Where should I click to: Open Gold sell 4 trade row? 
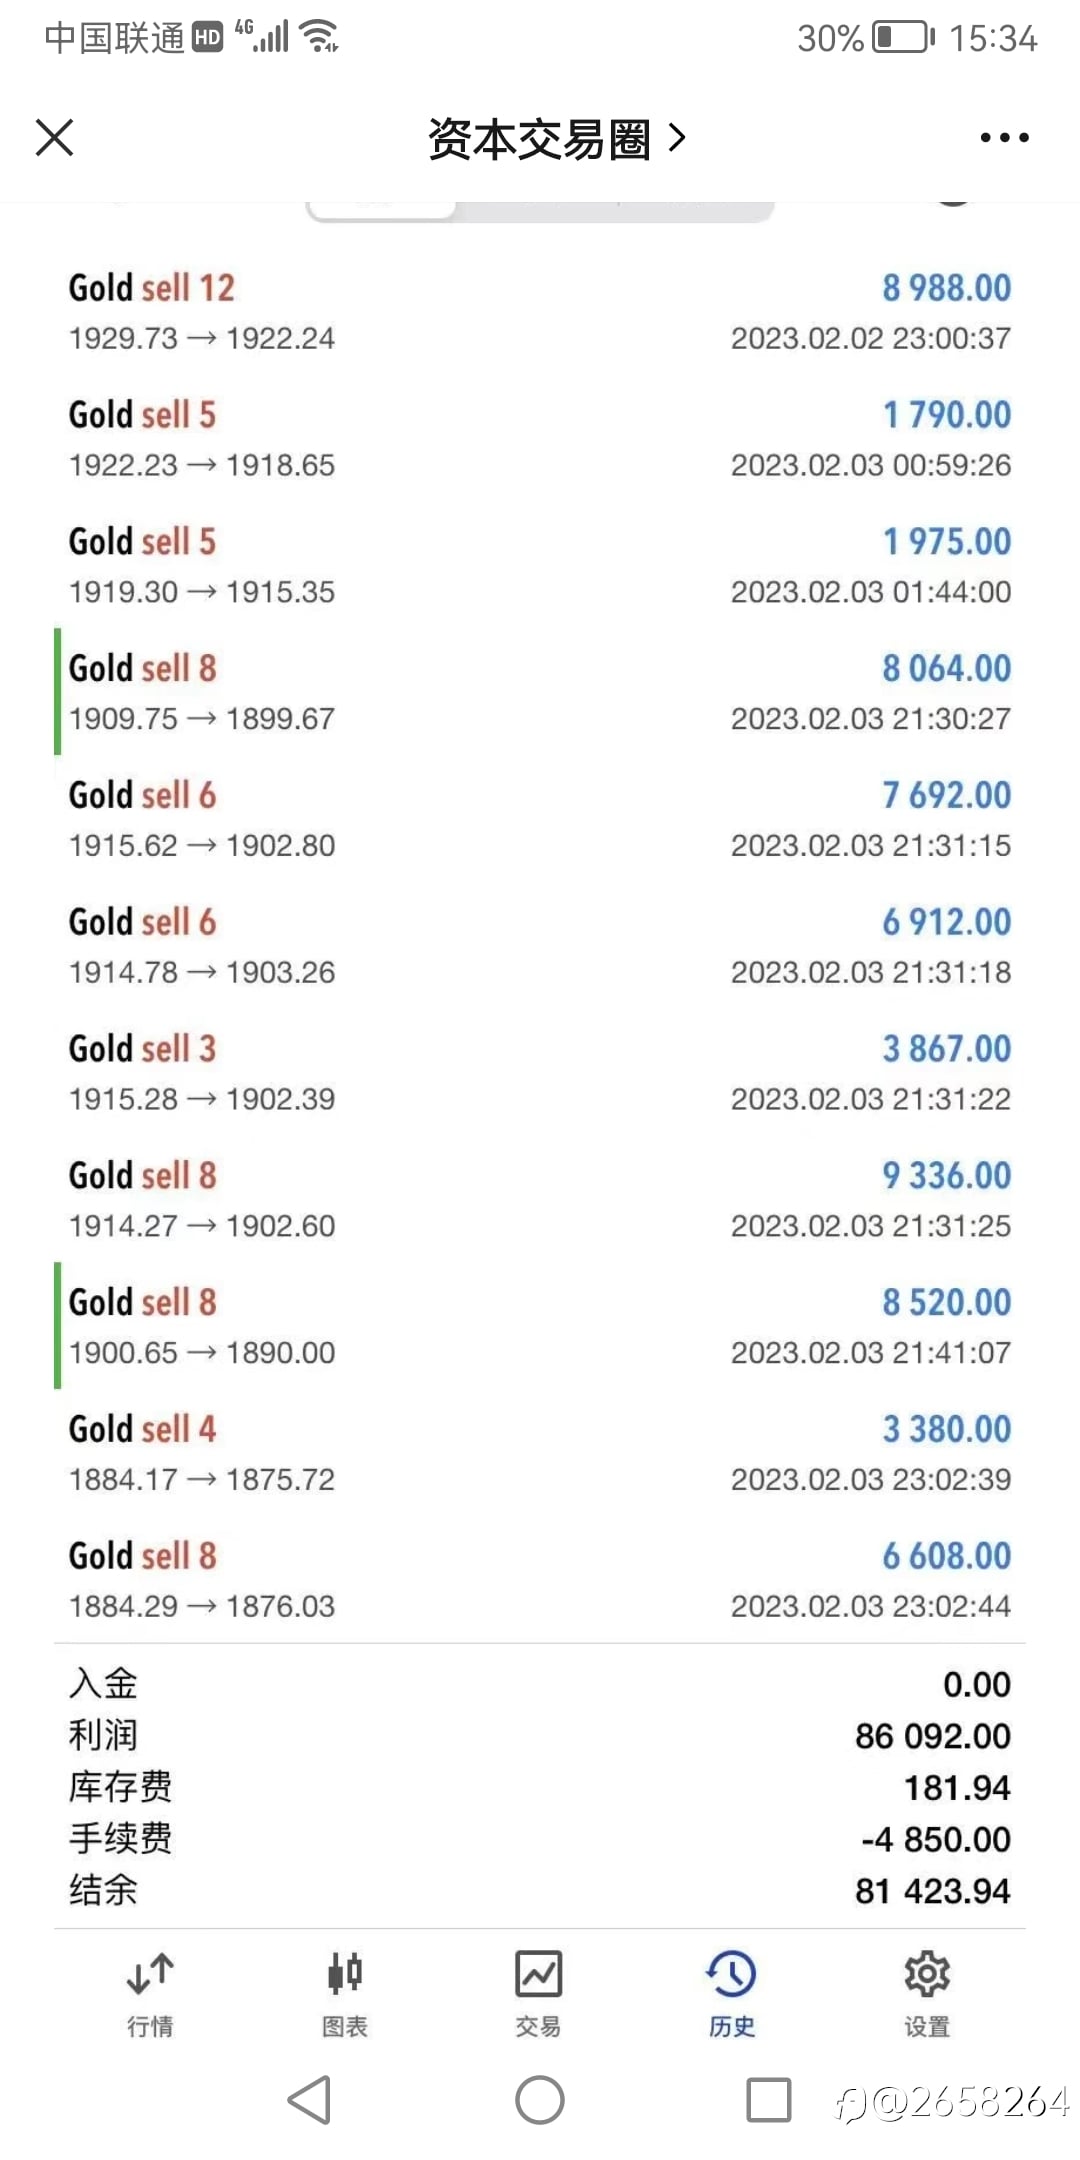click(x=540, y=1452)
